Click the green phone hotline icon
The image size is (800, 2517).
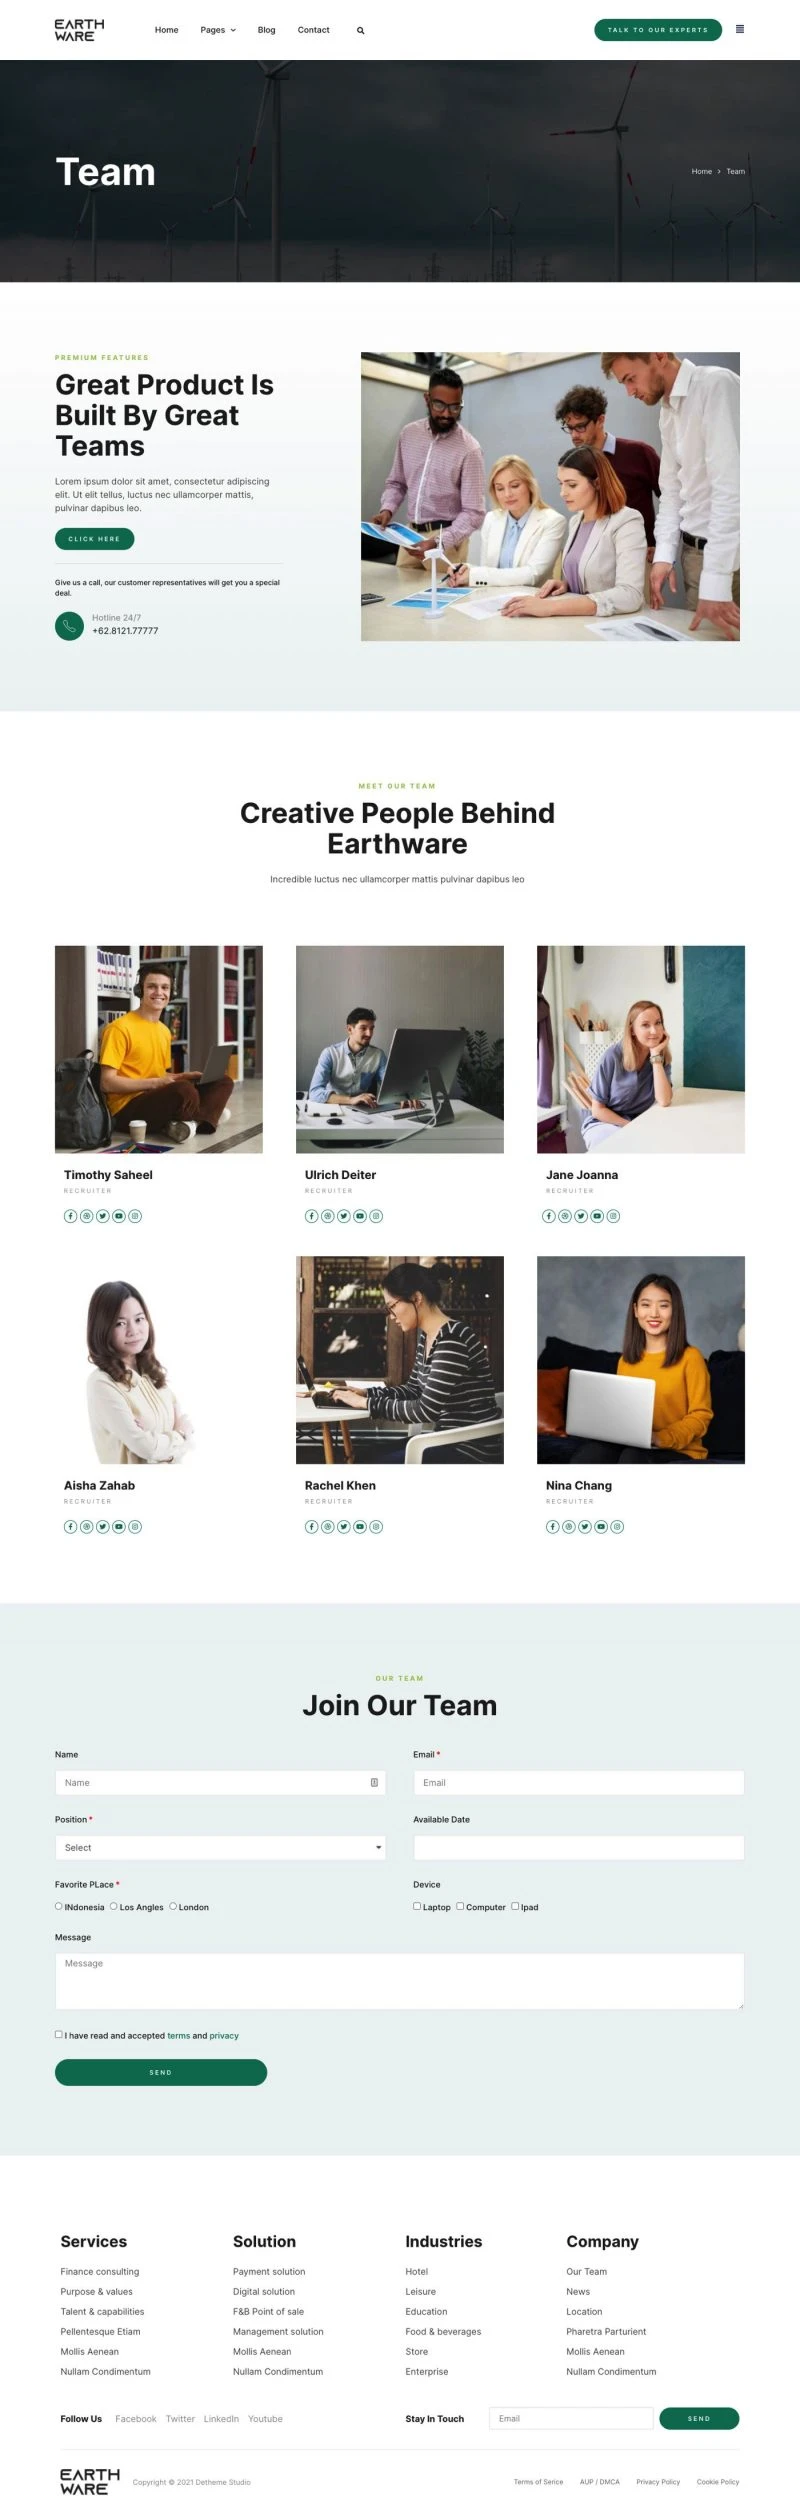pos(69,626)
